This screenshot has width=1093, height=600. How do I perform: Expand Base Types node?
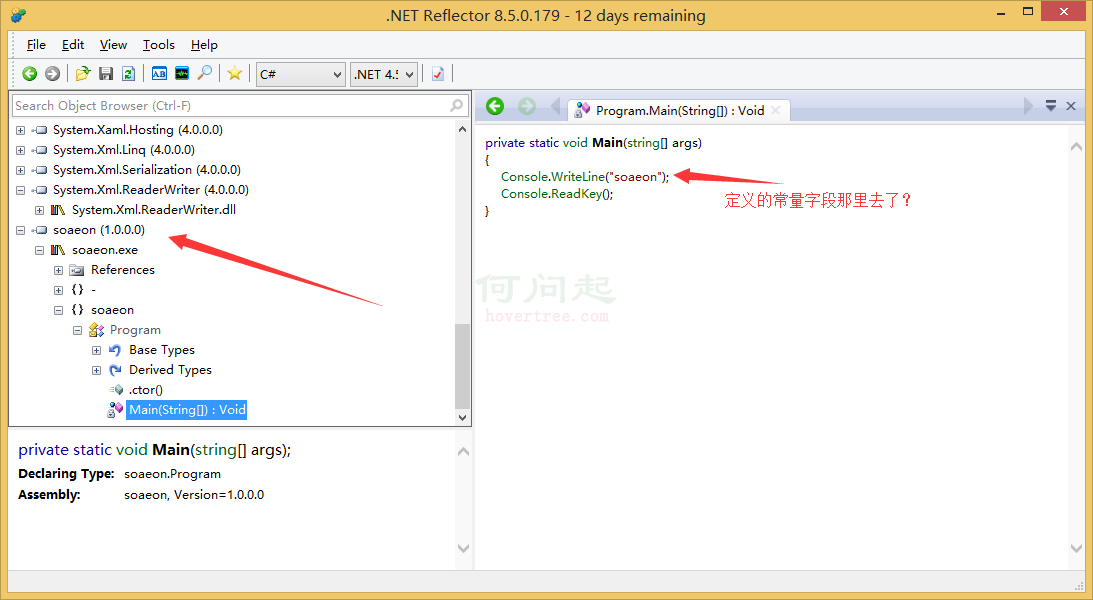tap(96, 351)
